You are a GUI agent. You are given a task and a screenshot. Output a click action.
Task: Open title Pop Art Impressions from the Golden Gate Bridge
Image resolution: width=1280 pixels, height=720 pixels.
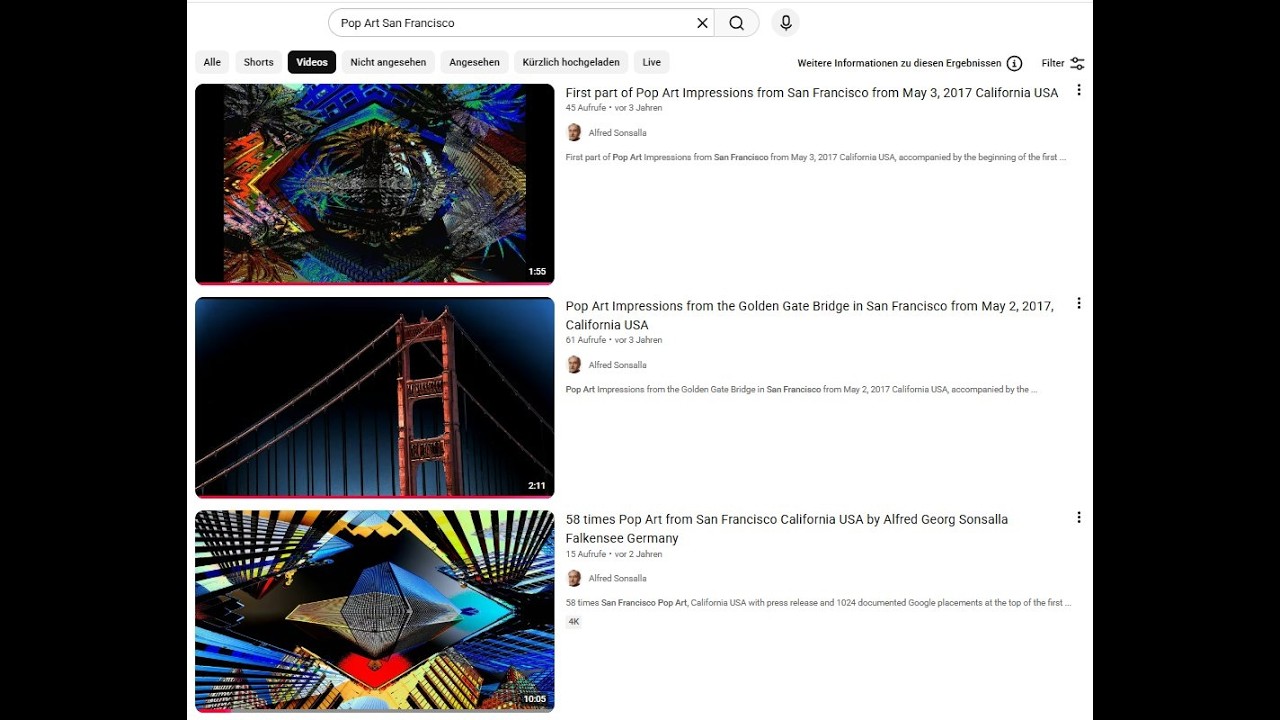click(x=810, y=315)
